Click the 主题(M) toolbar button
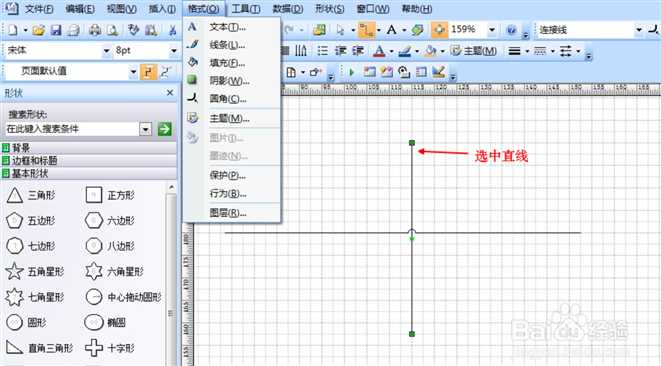The height and width of the screenshot is (366, 661). point(473,51)
